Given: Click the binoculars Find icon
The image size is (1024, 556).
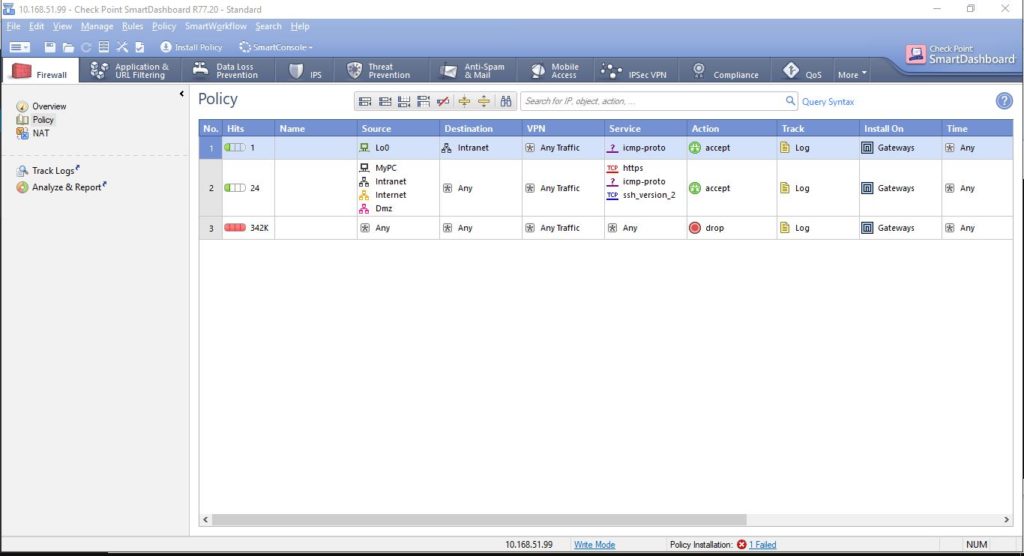Looking at the screenshot, I should 506,101.
